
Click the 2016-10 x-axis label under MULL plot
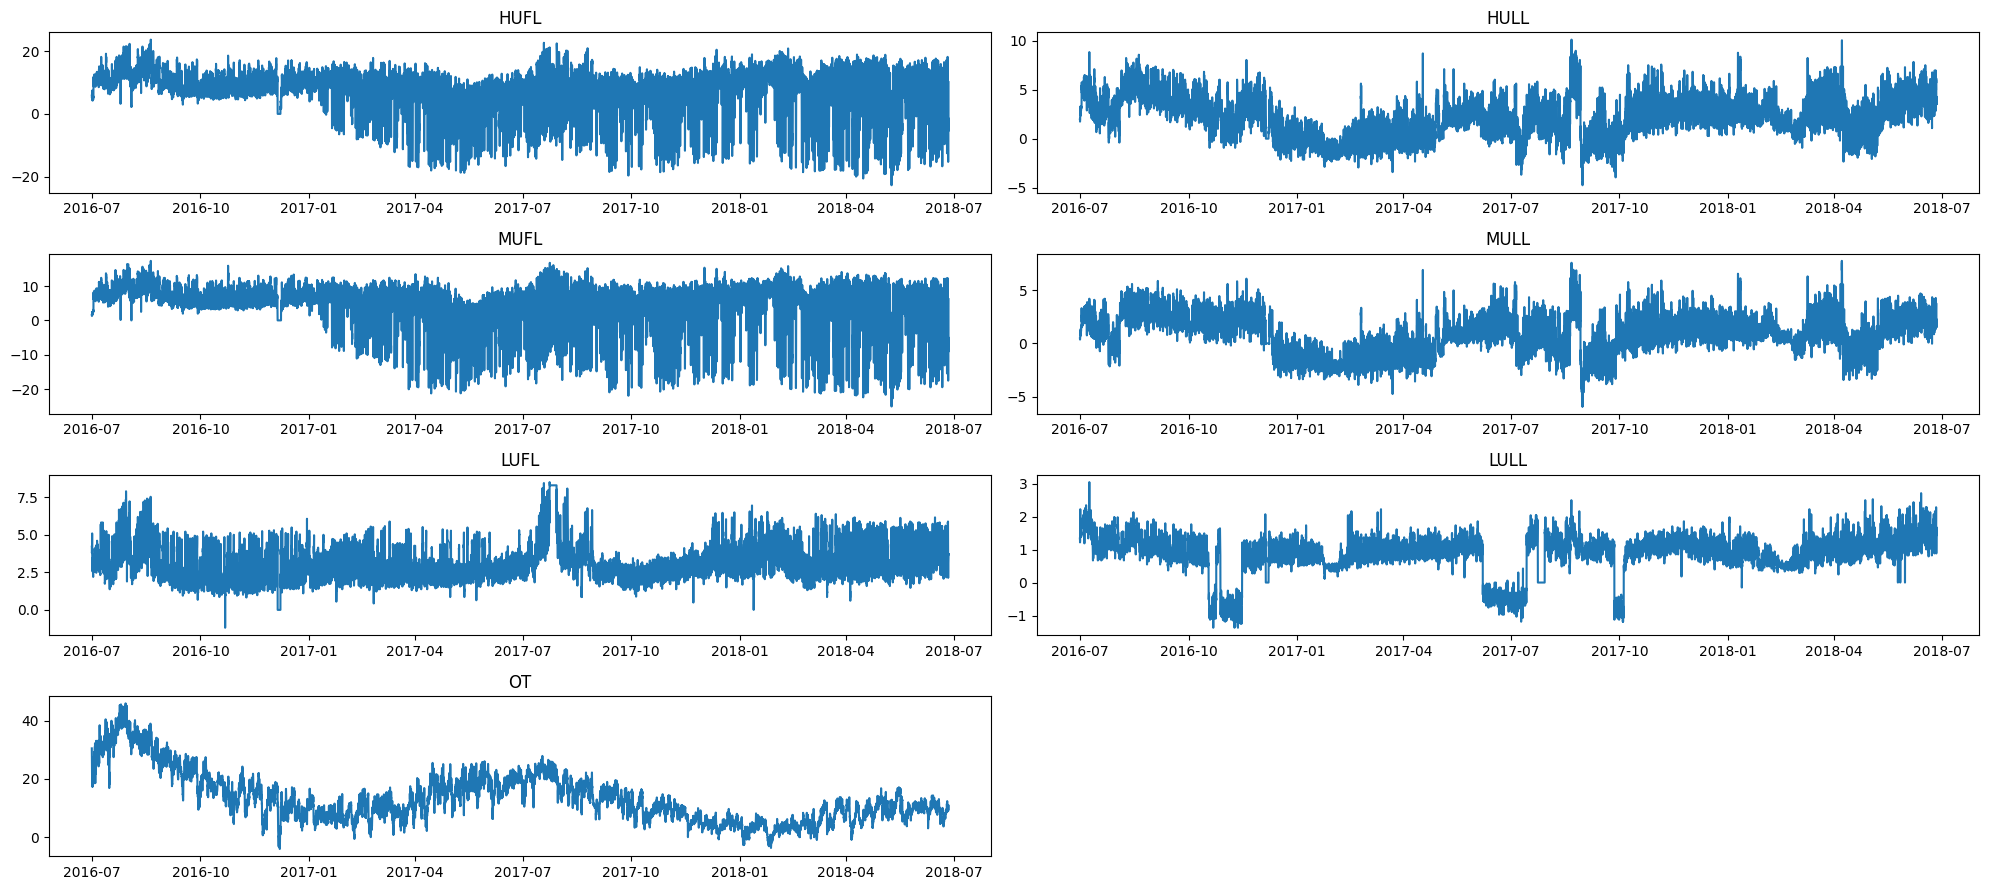click(1188, 429)
